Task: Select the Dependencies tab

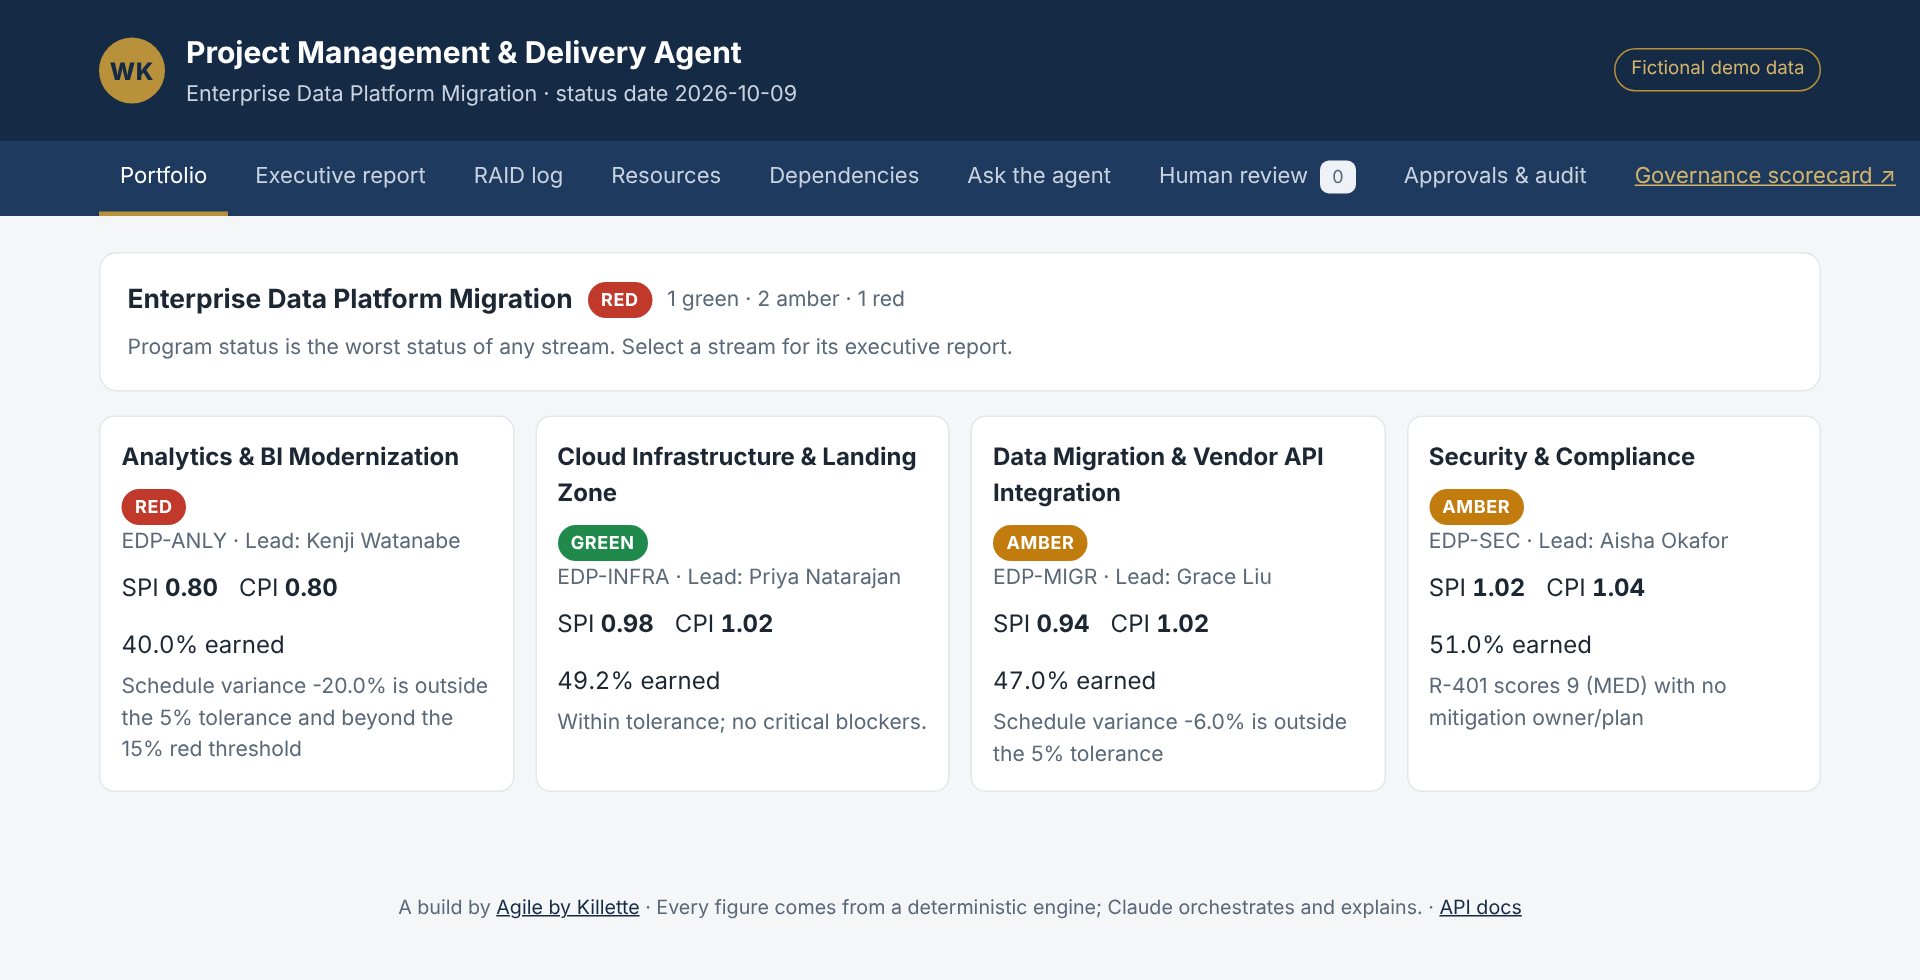Action: [x=844, y=176]
